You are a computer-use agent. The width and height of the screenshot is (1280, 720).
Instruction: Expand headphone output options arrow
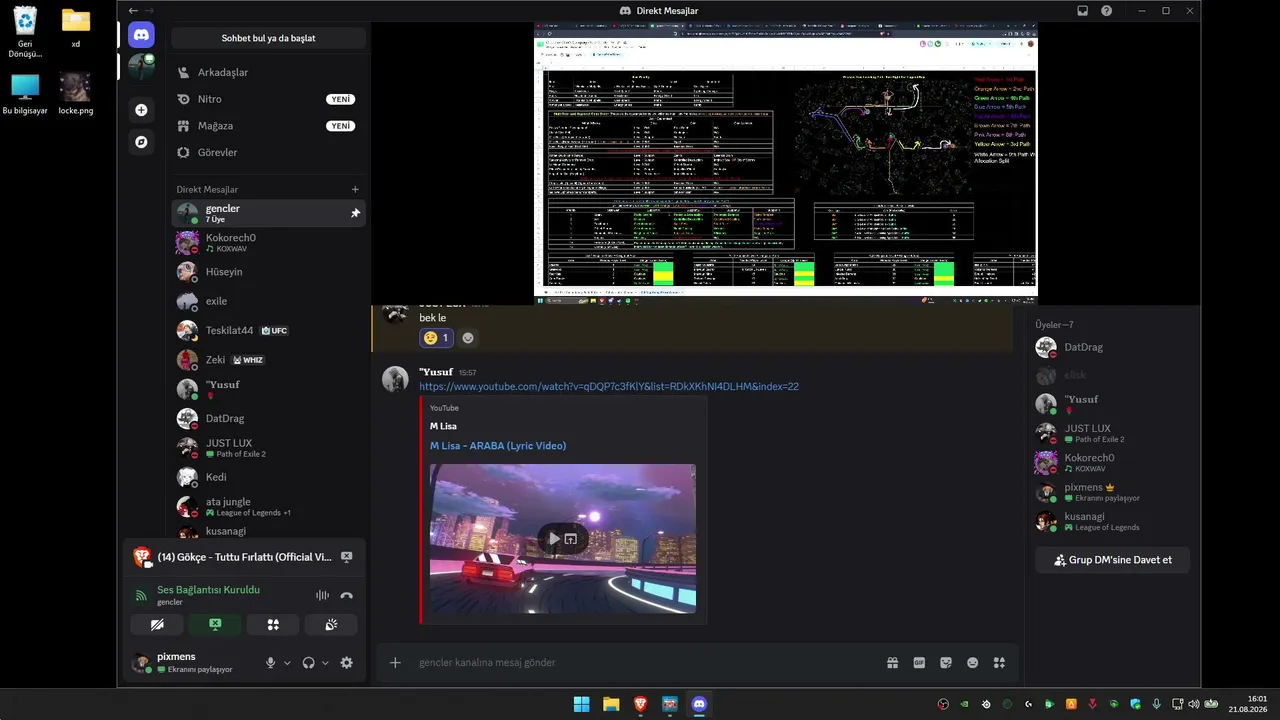pos(325,663)
